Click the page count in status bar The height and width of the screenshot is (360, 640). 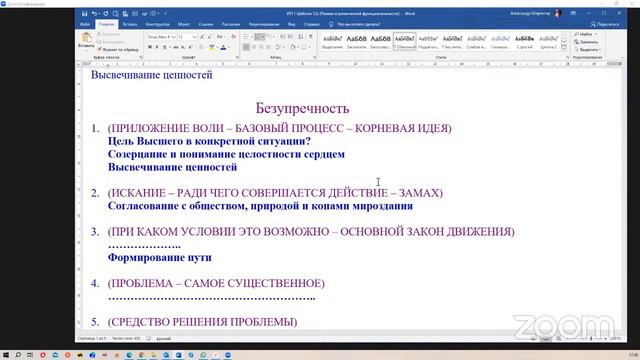[x=91, y=338]
